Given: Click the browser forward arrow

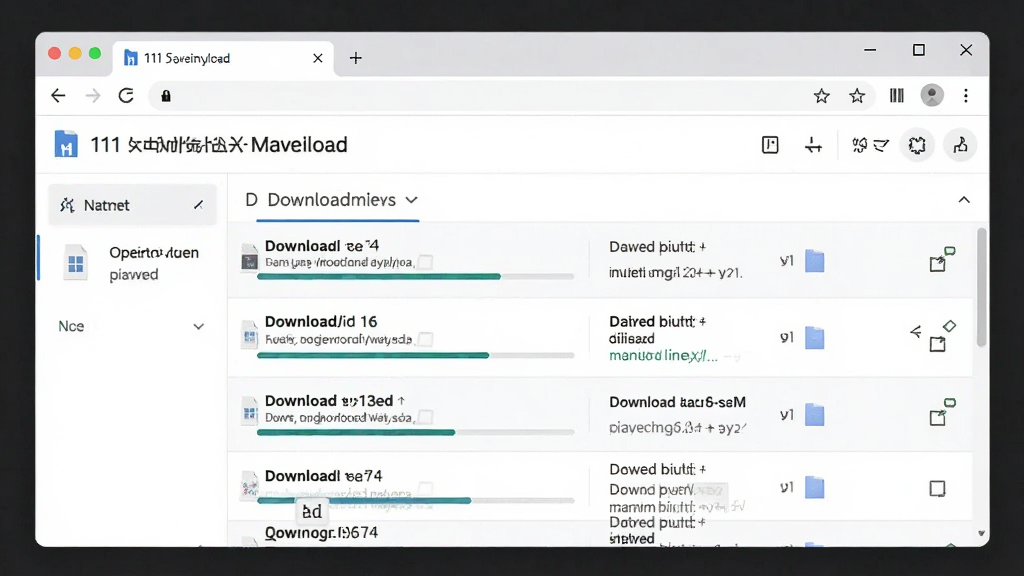Looking at the screenshot, I should 93,96.
